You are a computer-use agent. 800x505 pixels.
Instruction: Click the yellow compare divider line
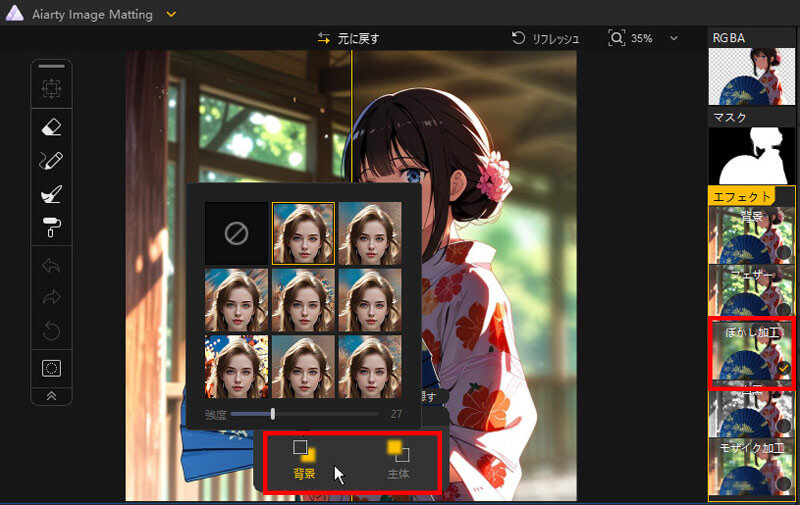point(352,117)
